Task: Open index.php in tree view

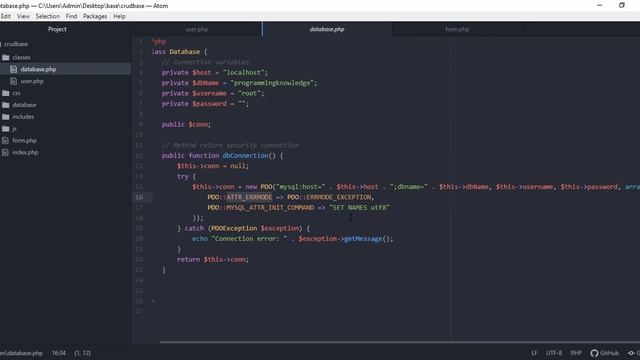Action: (25, 153)
